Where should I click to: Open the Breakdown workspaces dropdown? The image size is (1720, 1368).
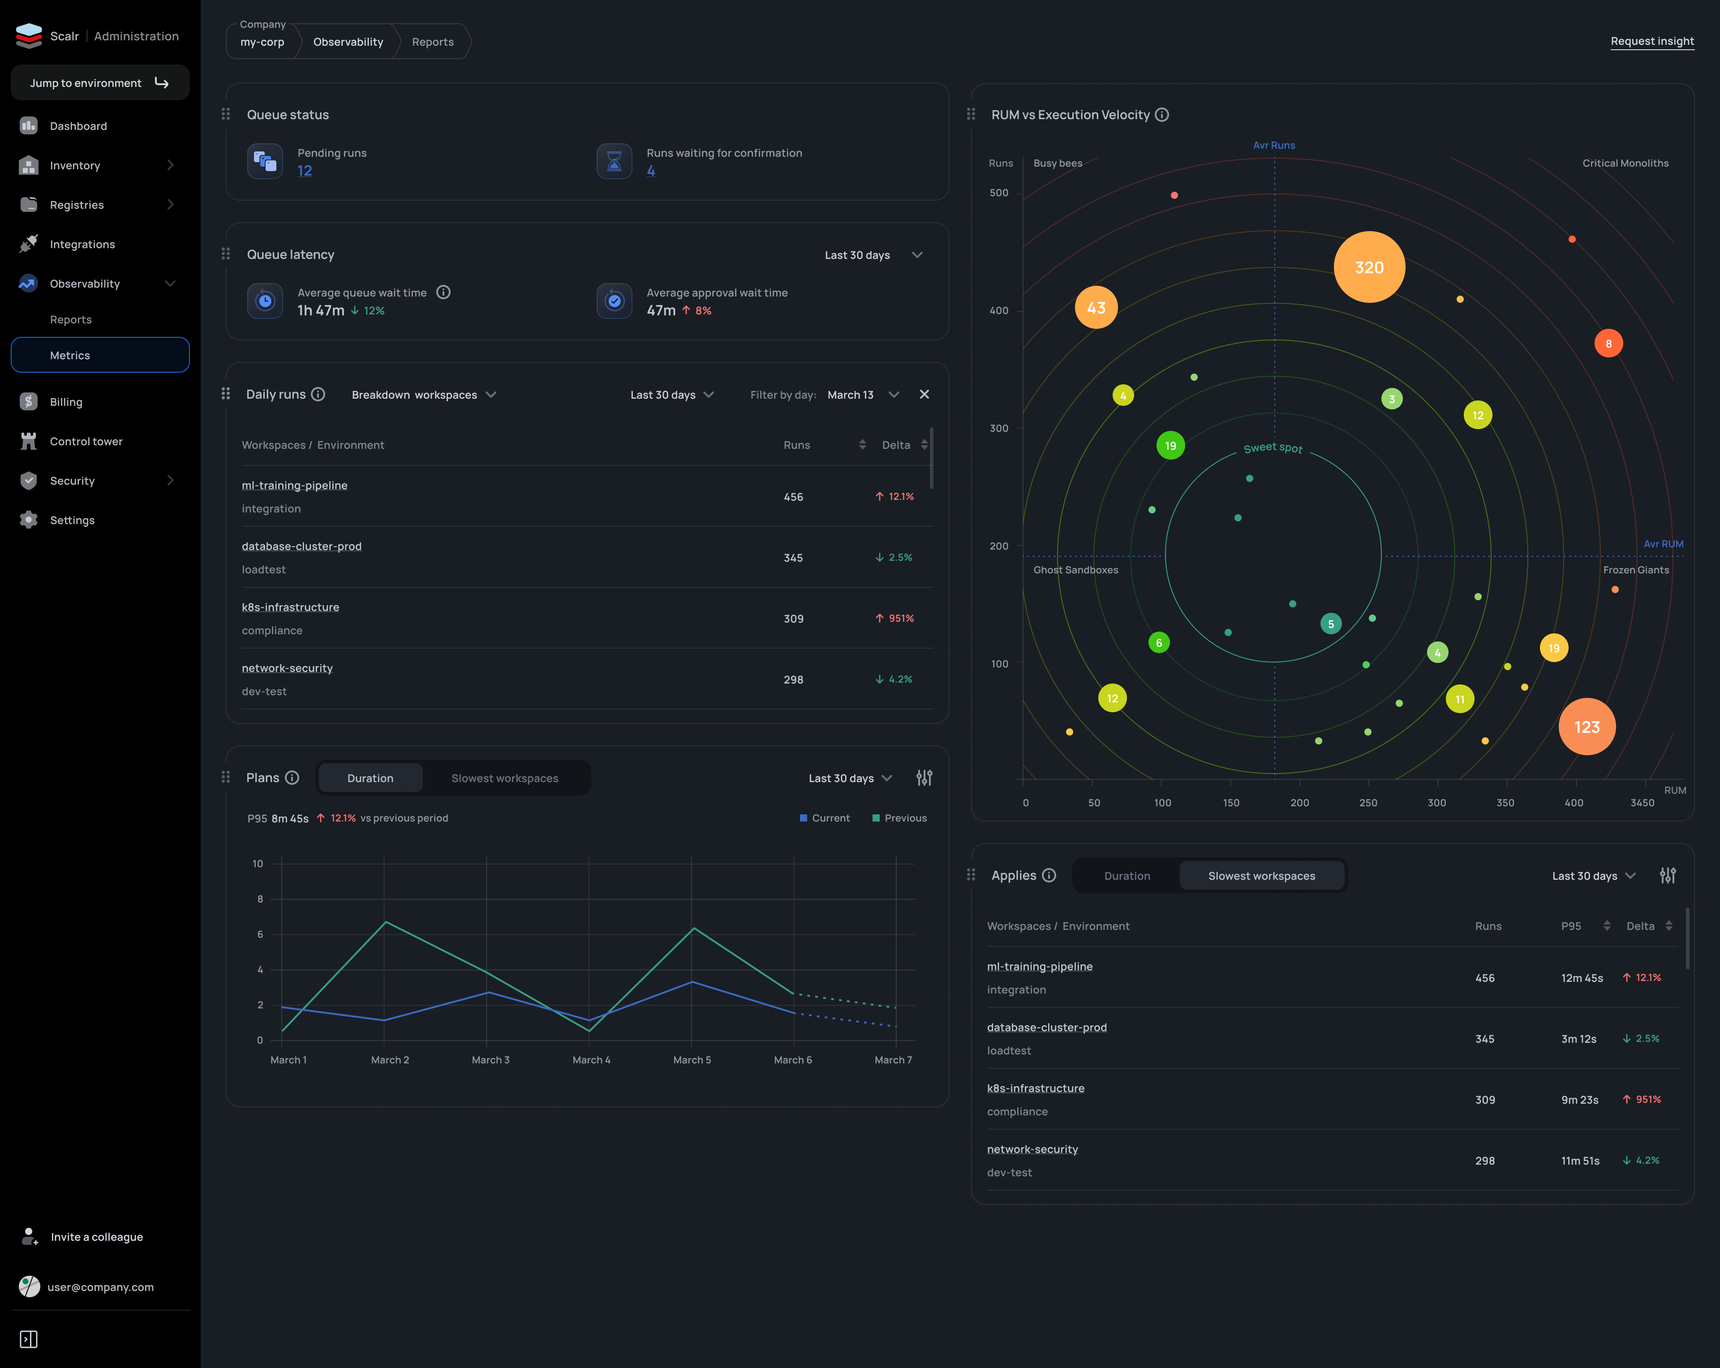pyautogui.click(x=424, y=395)
